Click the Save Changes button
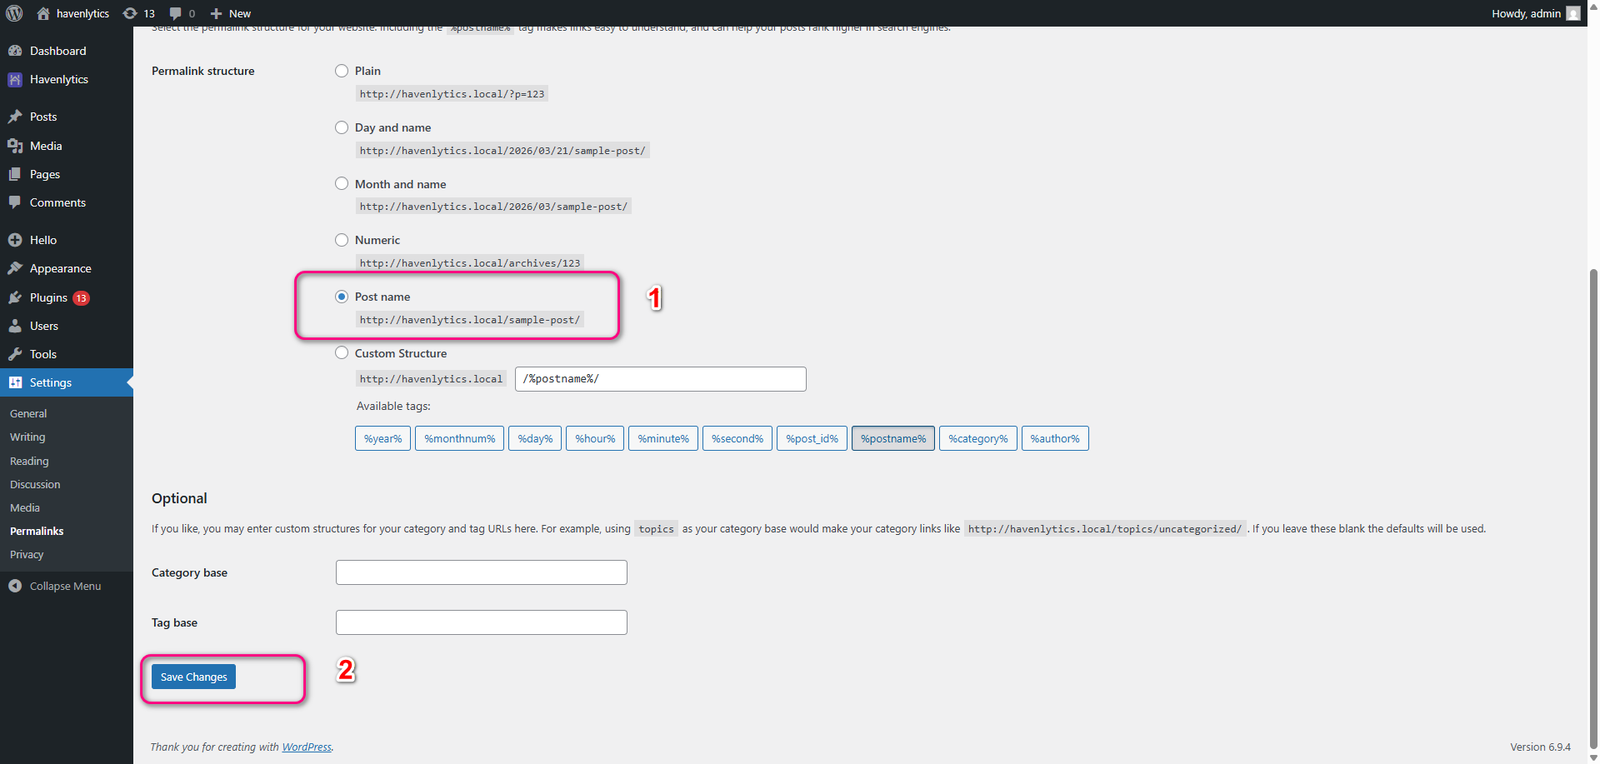This screenshot has width=1600, height=764. 194,677
